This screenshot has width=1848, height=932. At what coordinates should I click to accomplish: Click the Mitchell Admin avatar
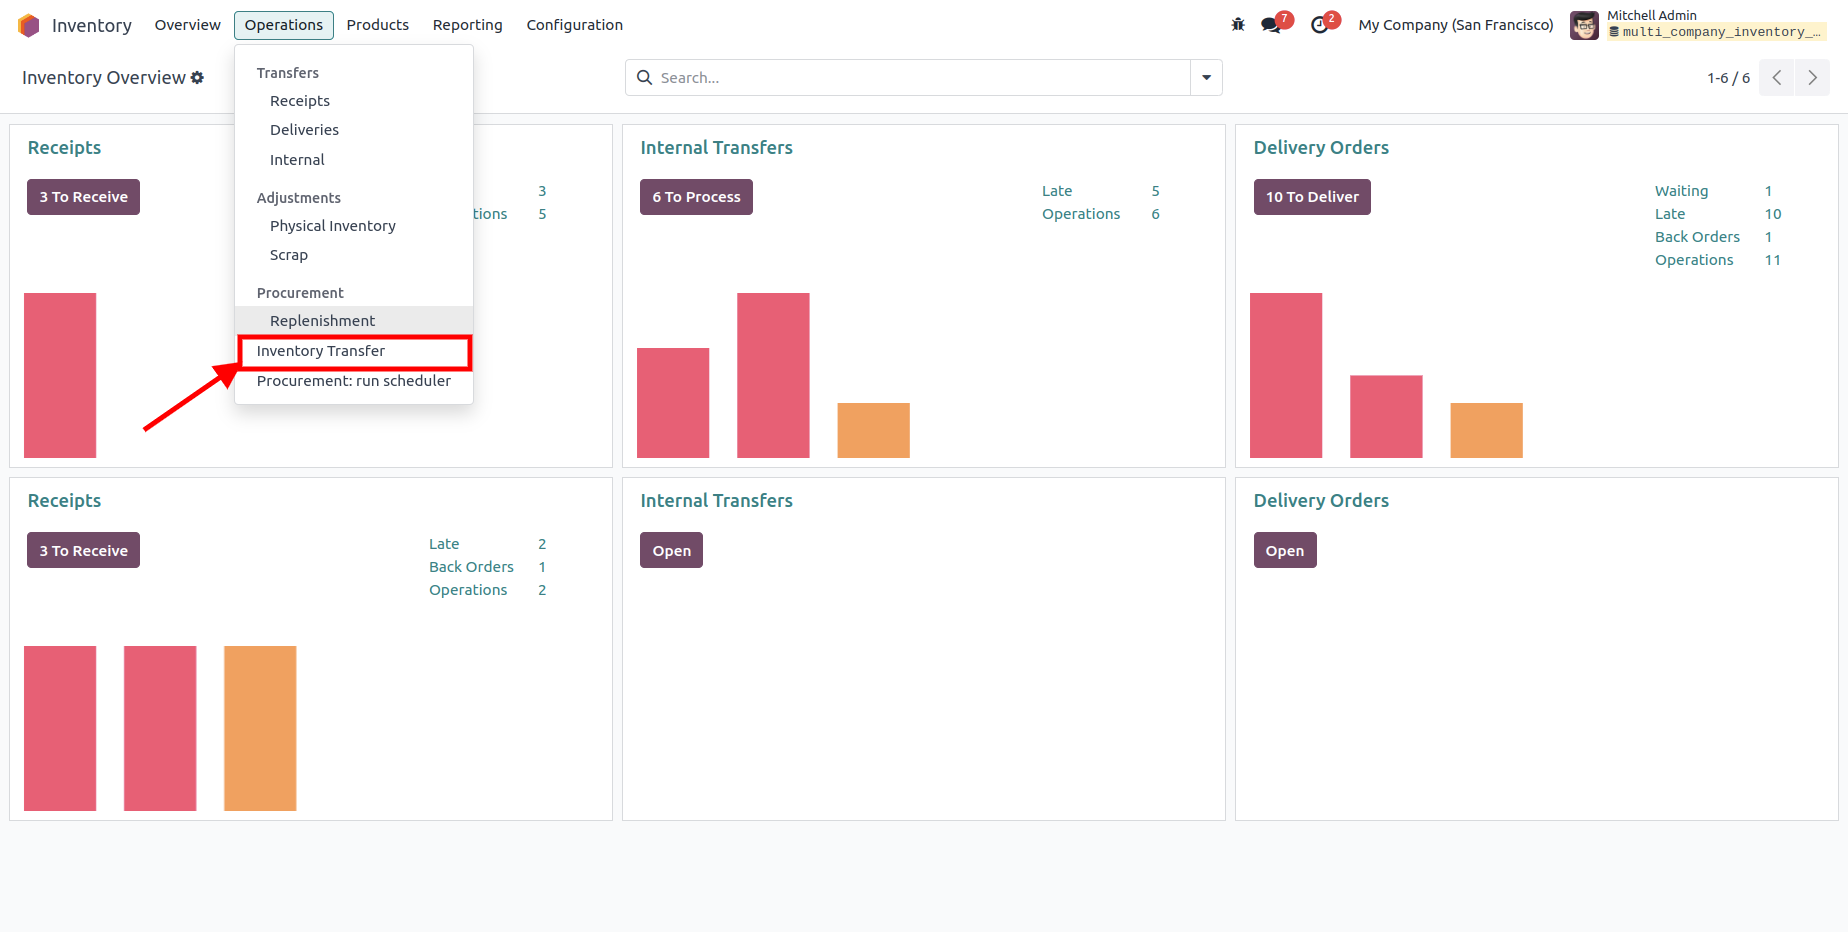click(x=1584, y=25)
